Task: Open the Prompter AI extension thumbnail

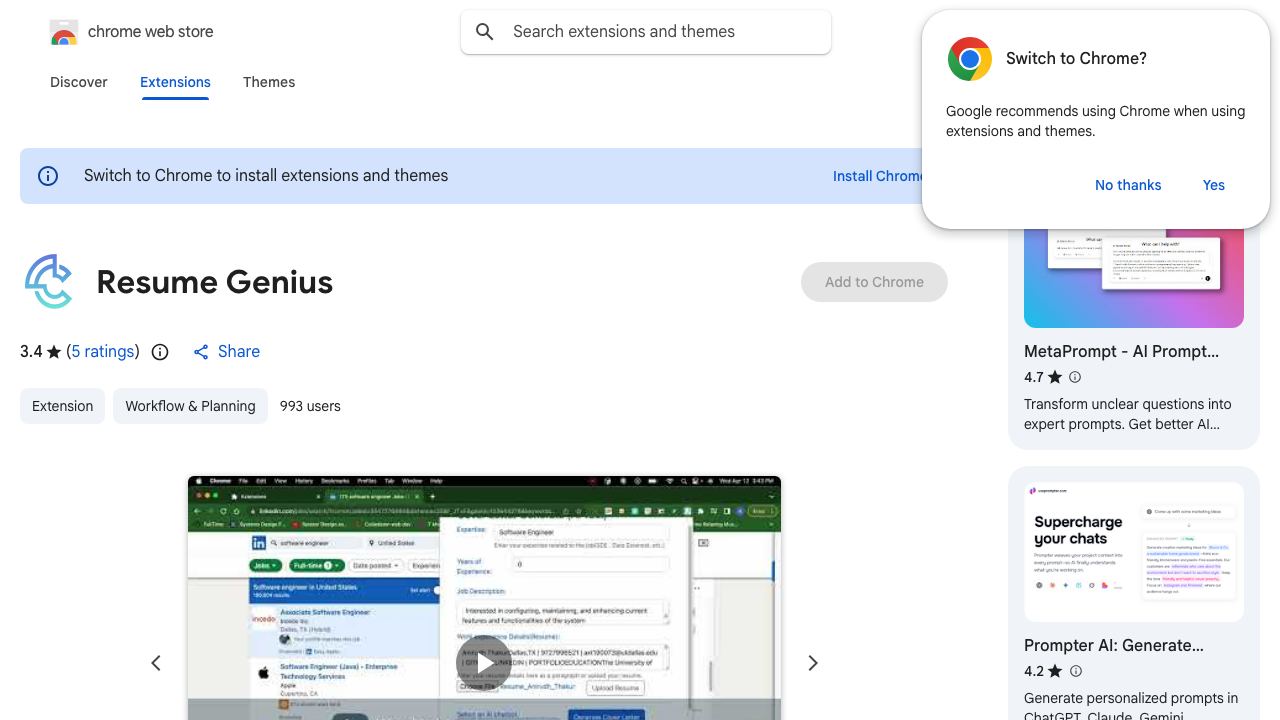Action: click(x=1134, y=552)
